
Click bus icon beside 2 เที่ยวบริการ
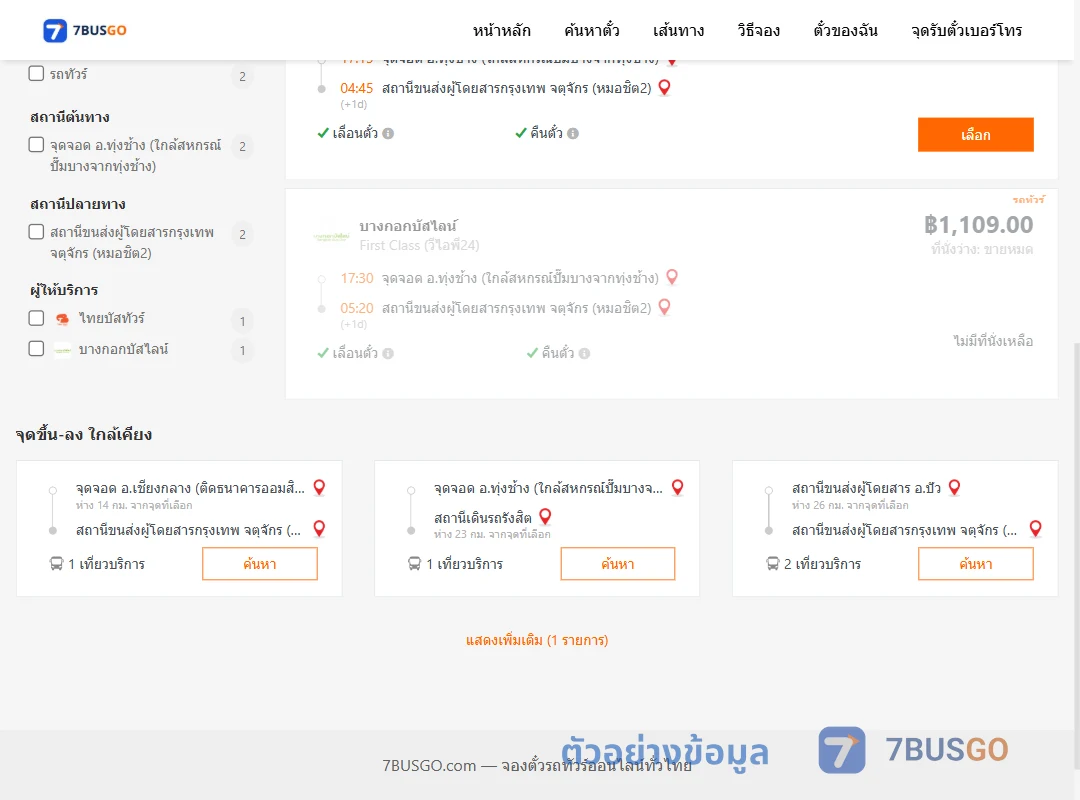[773, 564]
